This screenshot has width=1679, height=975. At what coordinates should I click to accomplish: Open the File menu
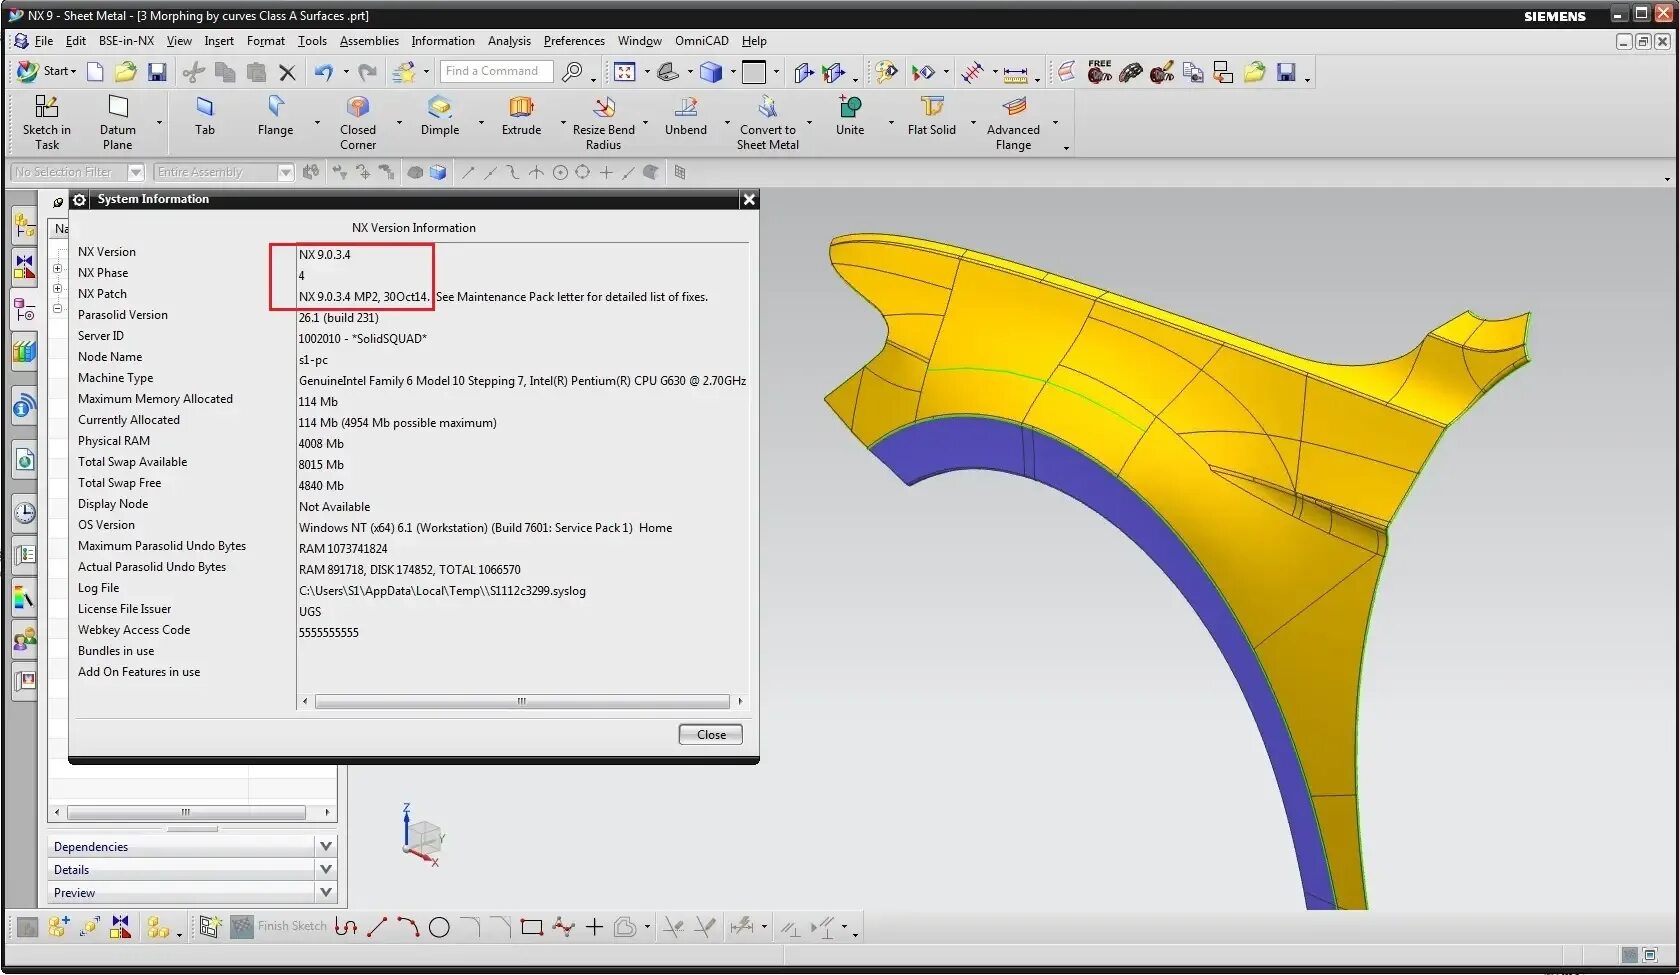pyautogui.click(x=43, y=41)
